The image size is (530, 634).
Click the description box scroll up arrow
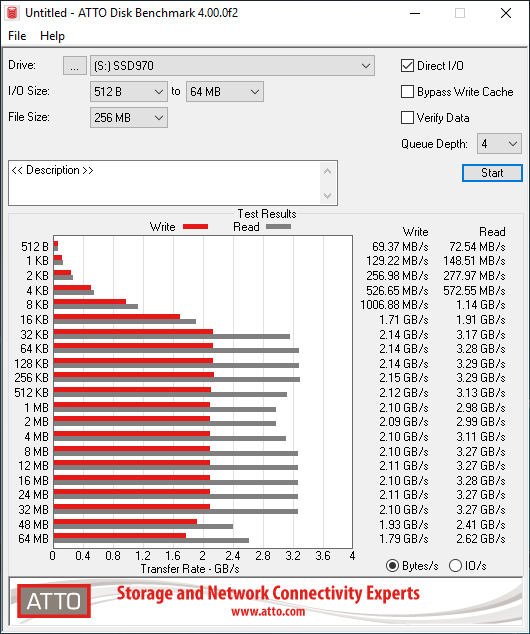[328, 171]
